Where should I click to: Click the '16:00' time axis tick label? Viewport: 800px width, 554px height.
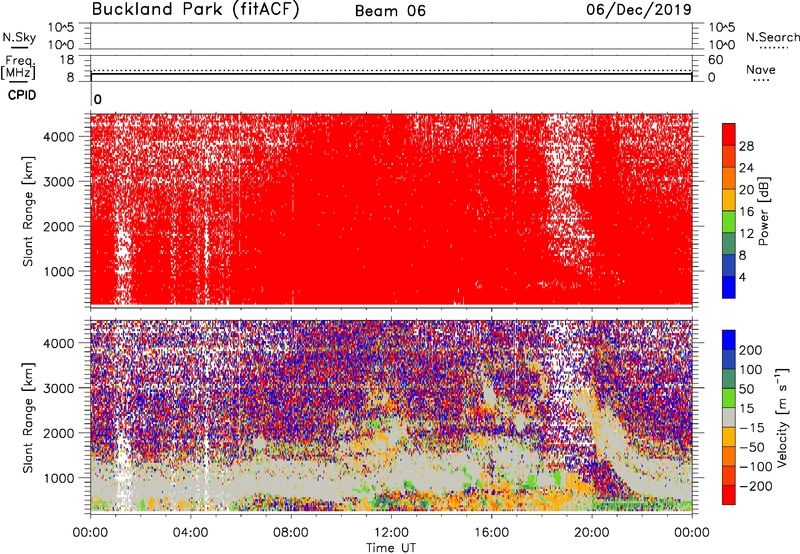pyautogui.click(x=491, y=533)
